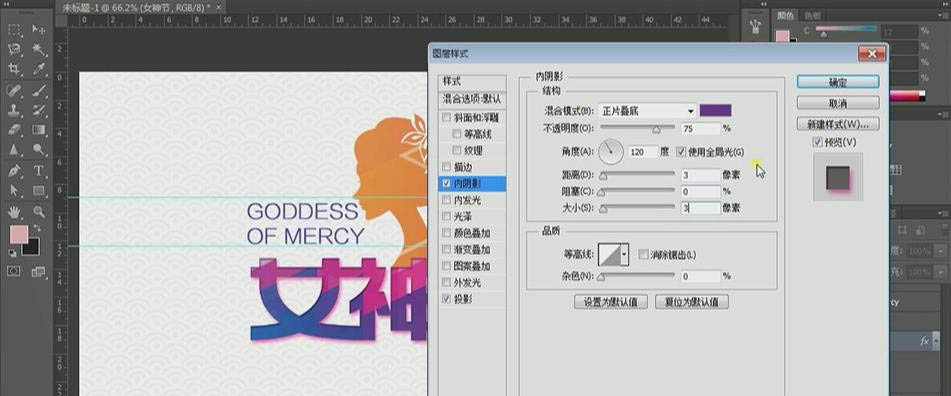Image resolution: width=951 pixels, height=396 pixels.
Task: Select the Rectangle shape tool
Action: pyautogui.click(x=39, y=190)
